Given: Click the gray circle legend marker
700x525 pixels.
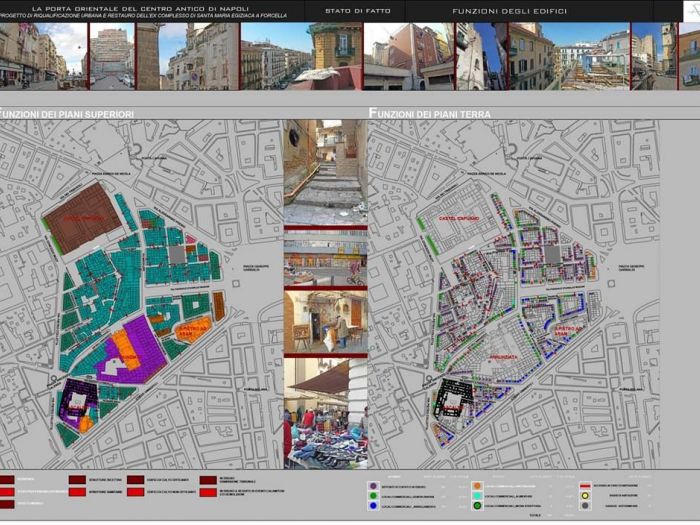Looking at the screenshot, I should [585, 506].
